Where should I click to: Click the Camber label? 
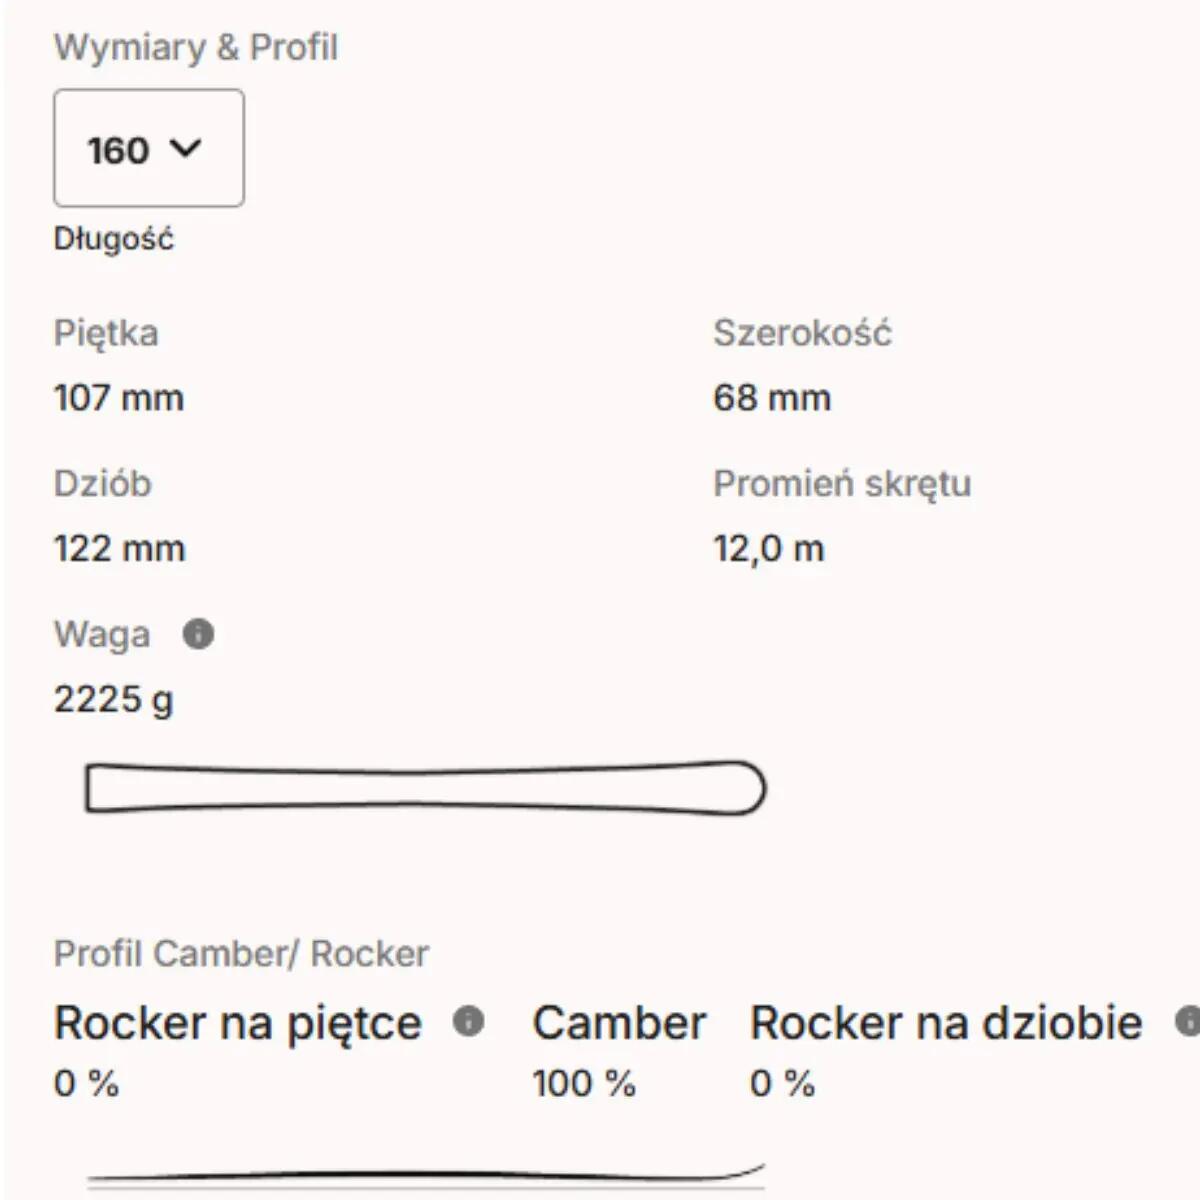[x=619, y=1022]
